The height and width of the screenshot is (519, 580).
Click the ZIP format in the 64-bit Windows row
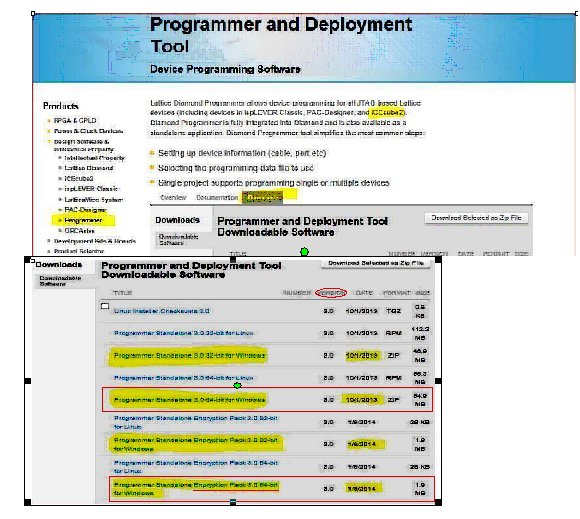point(393,400)
